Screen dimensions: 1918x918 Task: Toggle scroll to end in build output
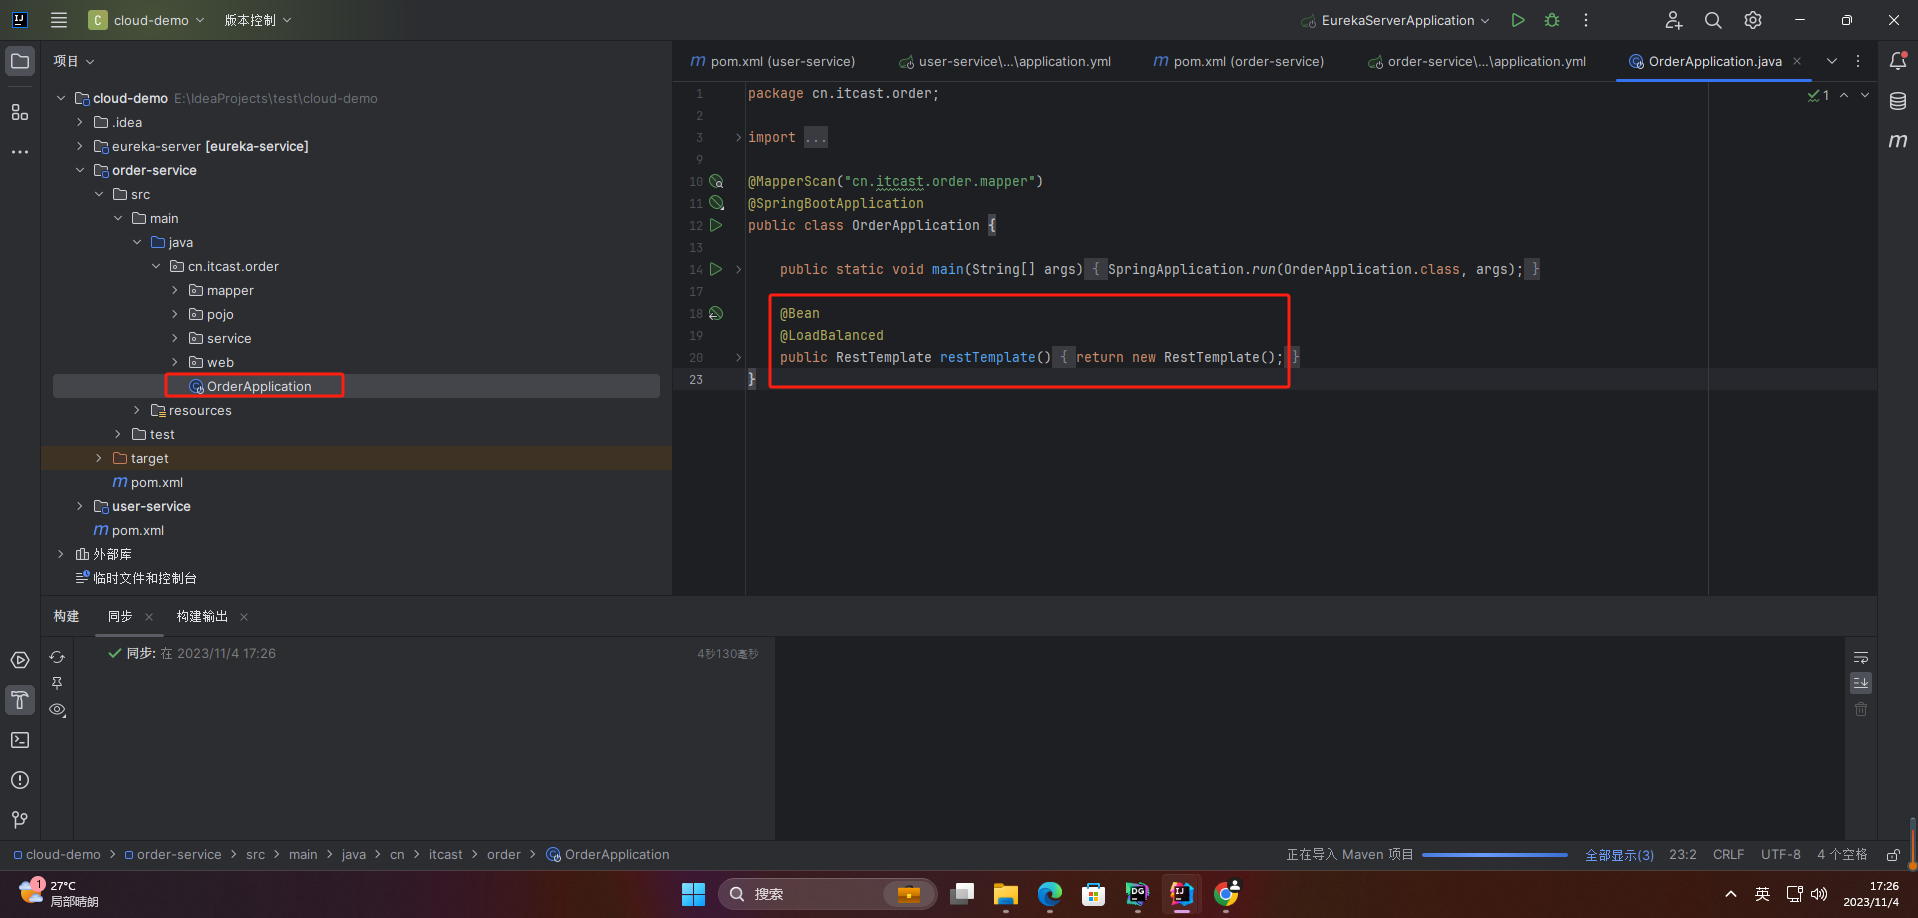(x=1861, y=683)
